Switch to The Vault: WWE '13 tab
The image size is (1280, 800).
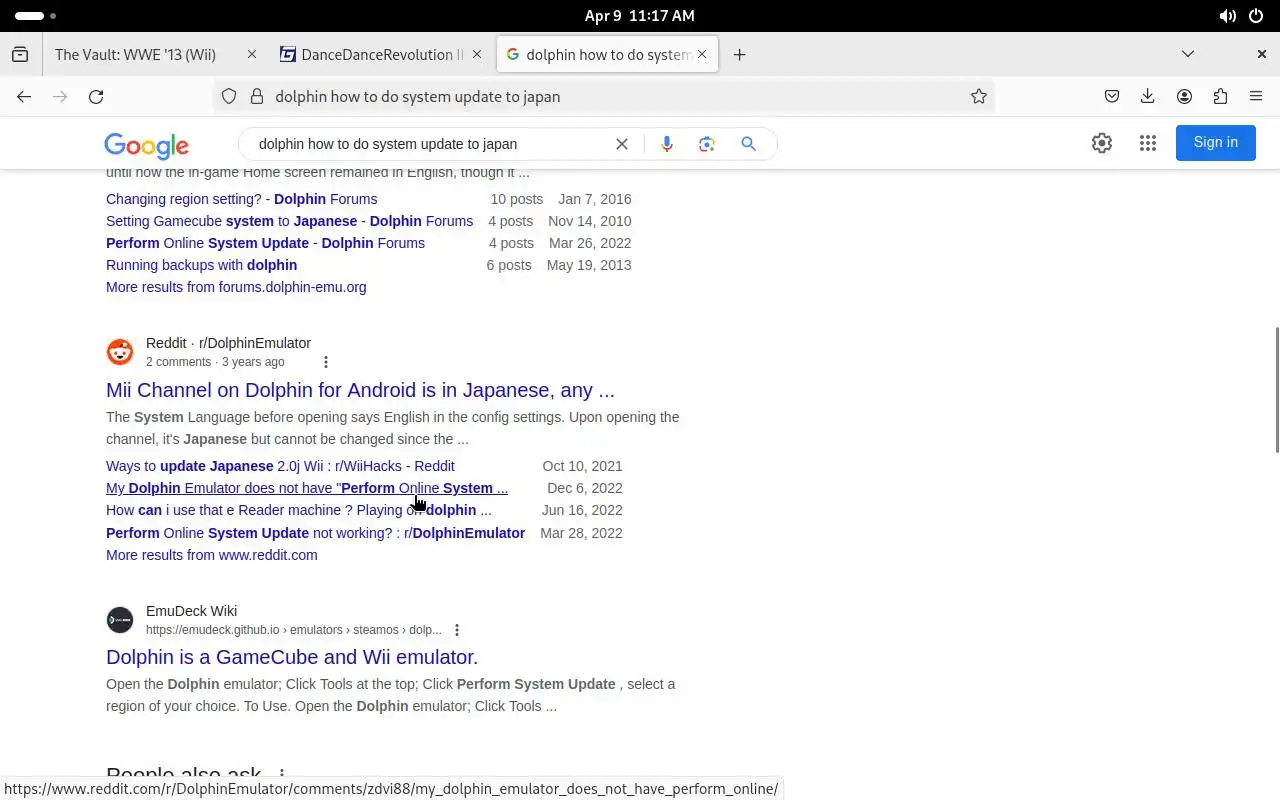point(135,55)
